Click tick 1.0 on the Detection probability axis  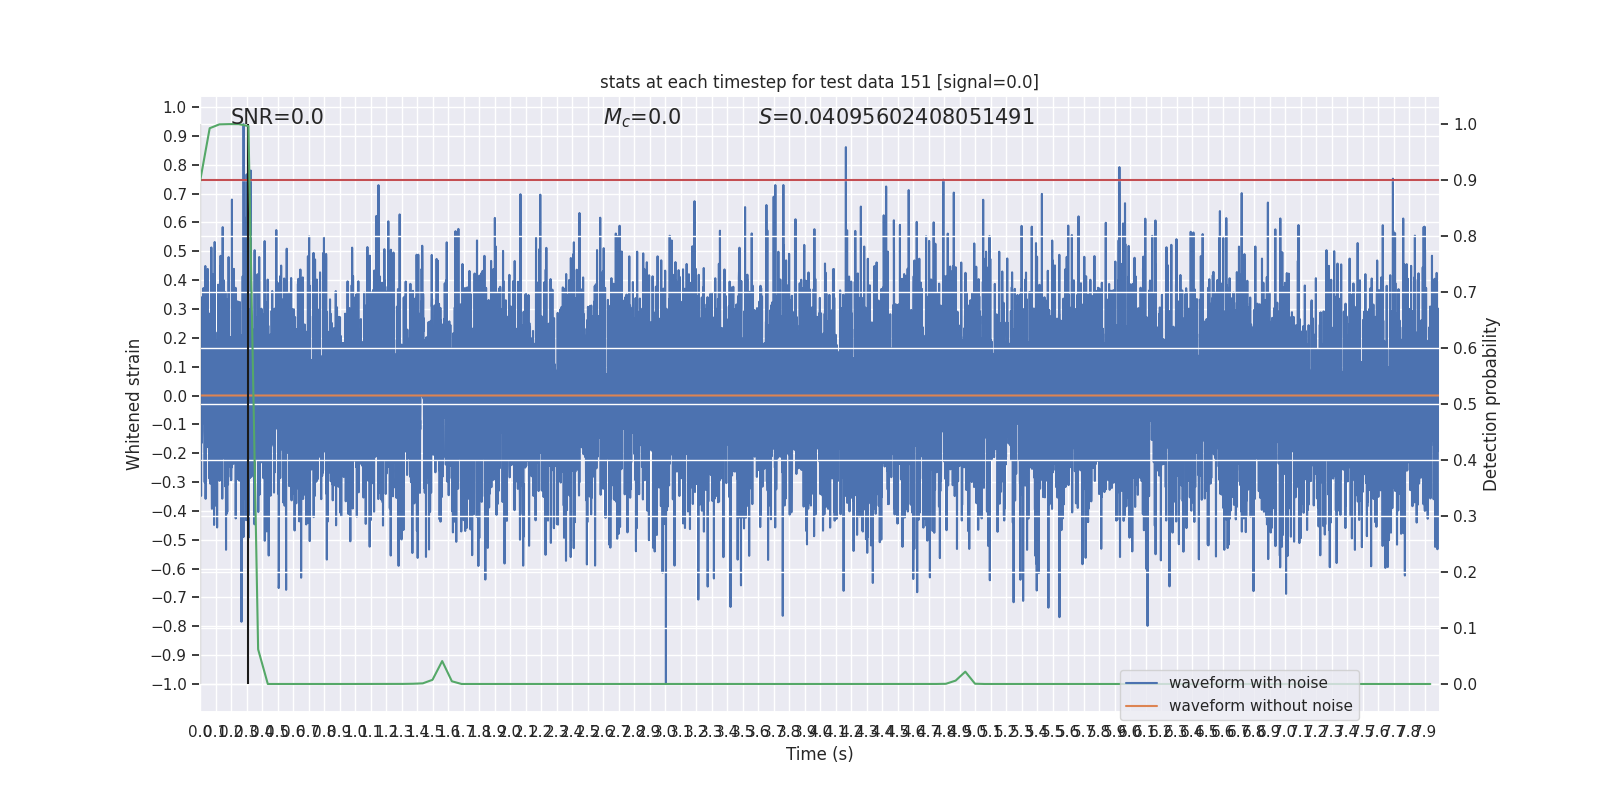(x=1465, y=124)
